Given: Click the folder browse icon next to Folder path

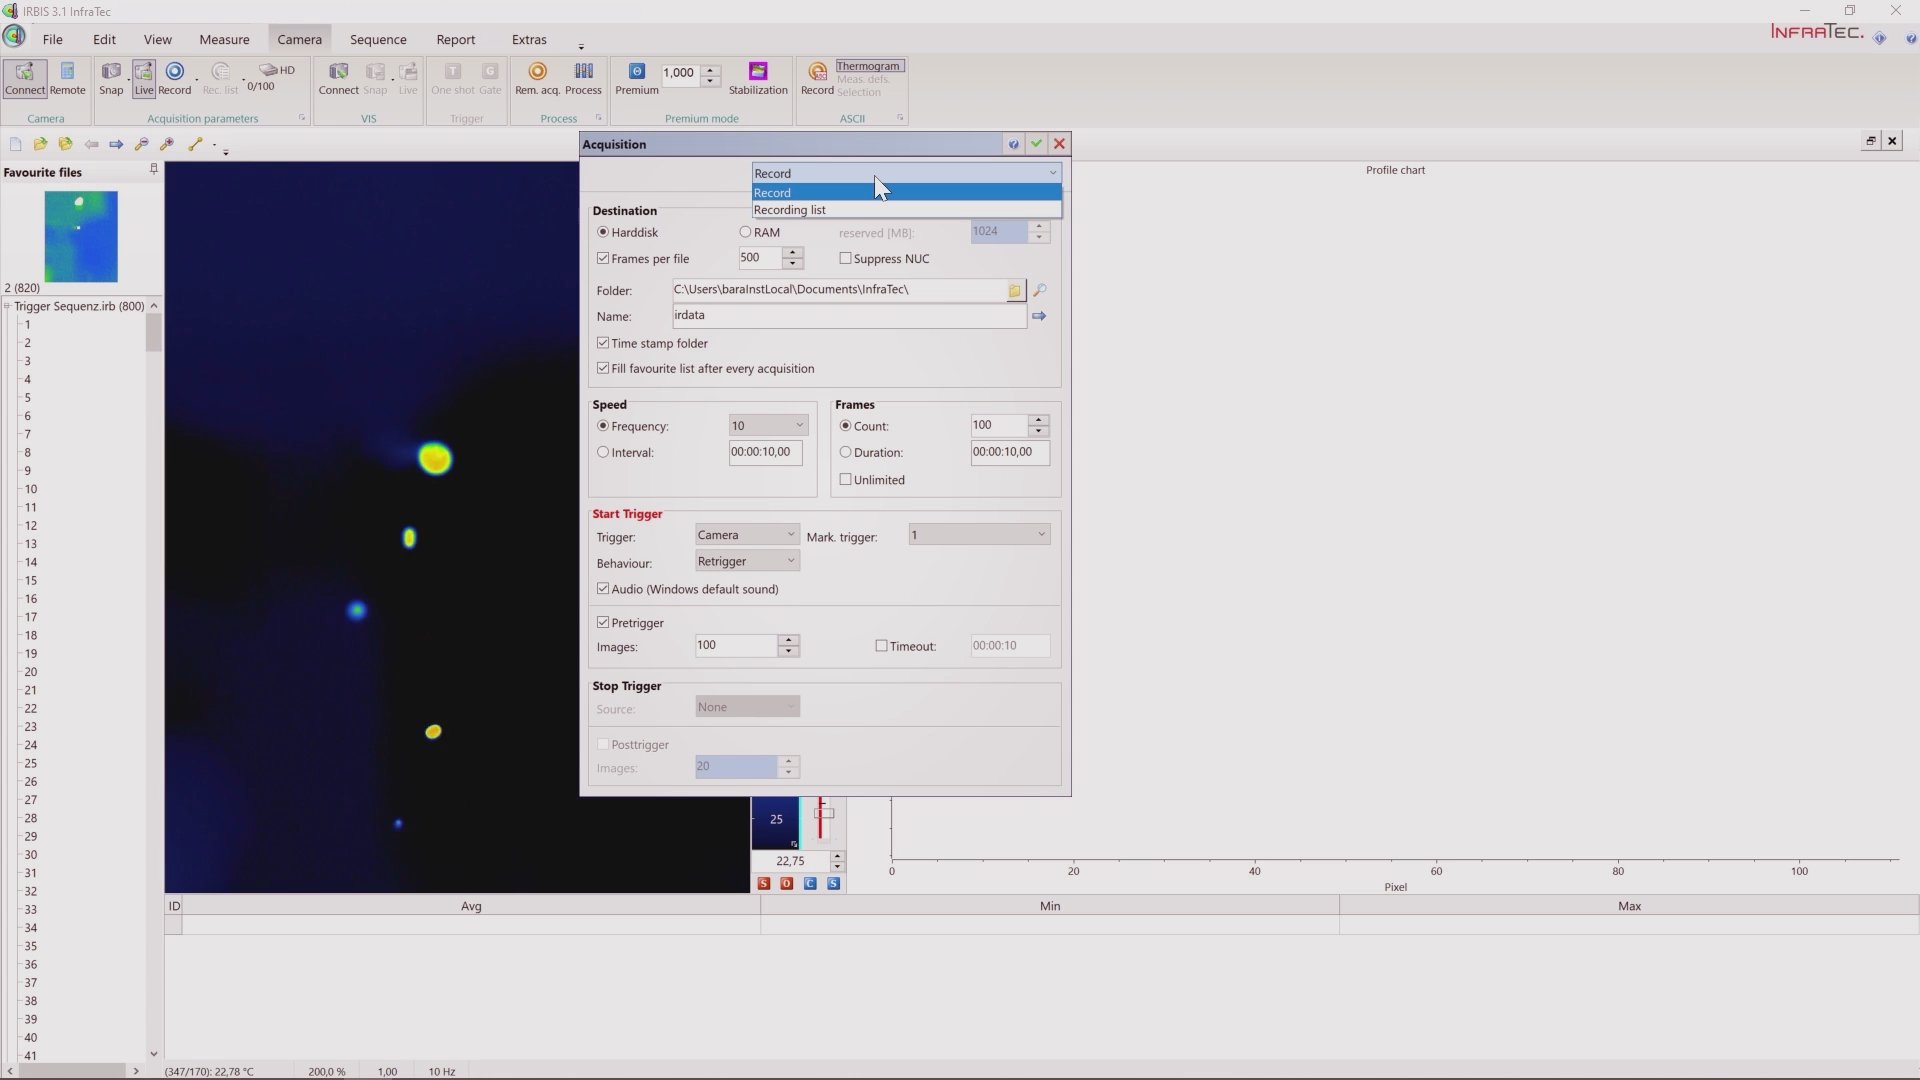Looking at the screenshot, I should [x=1015, y=291].
